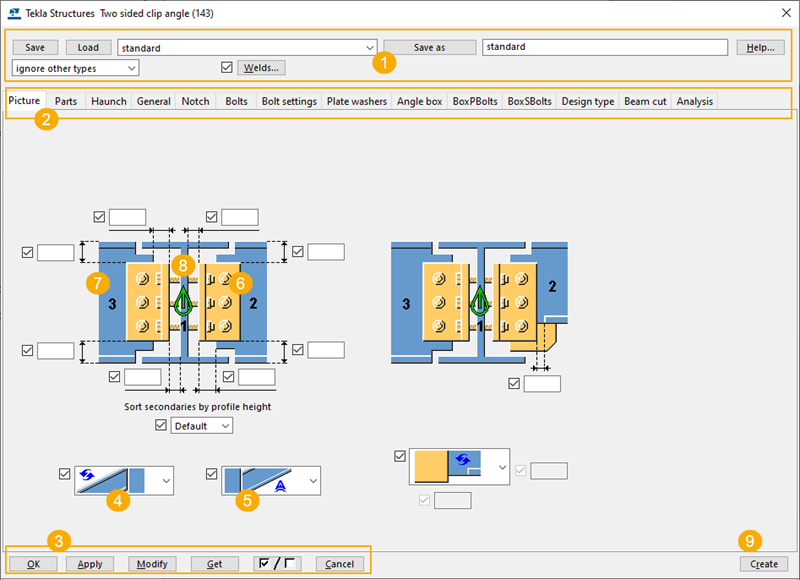Open the Notch tab
Screen dimensions: 800x580
click(195, 101)
